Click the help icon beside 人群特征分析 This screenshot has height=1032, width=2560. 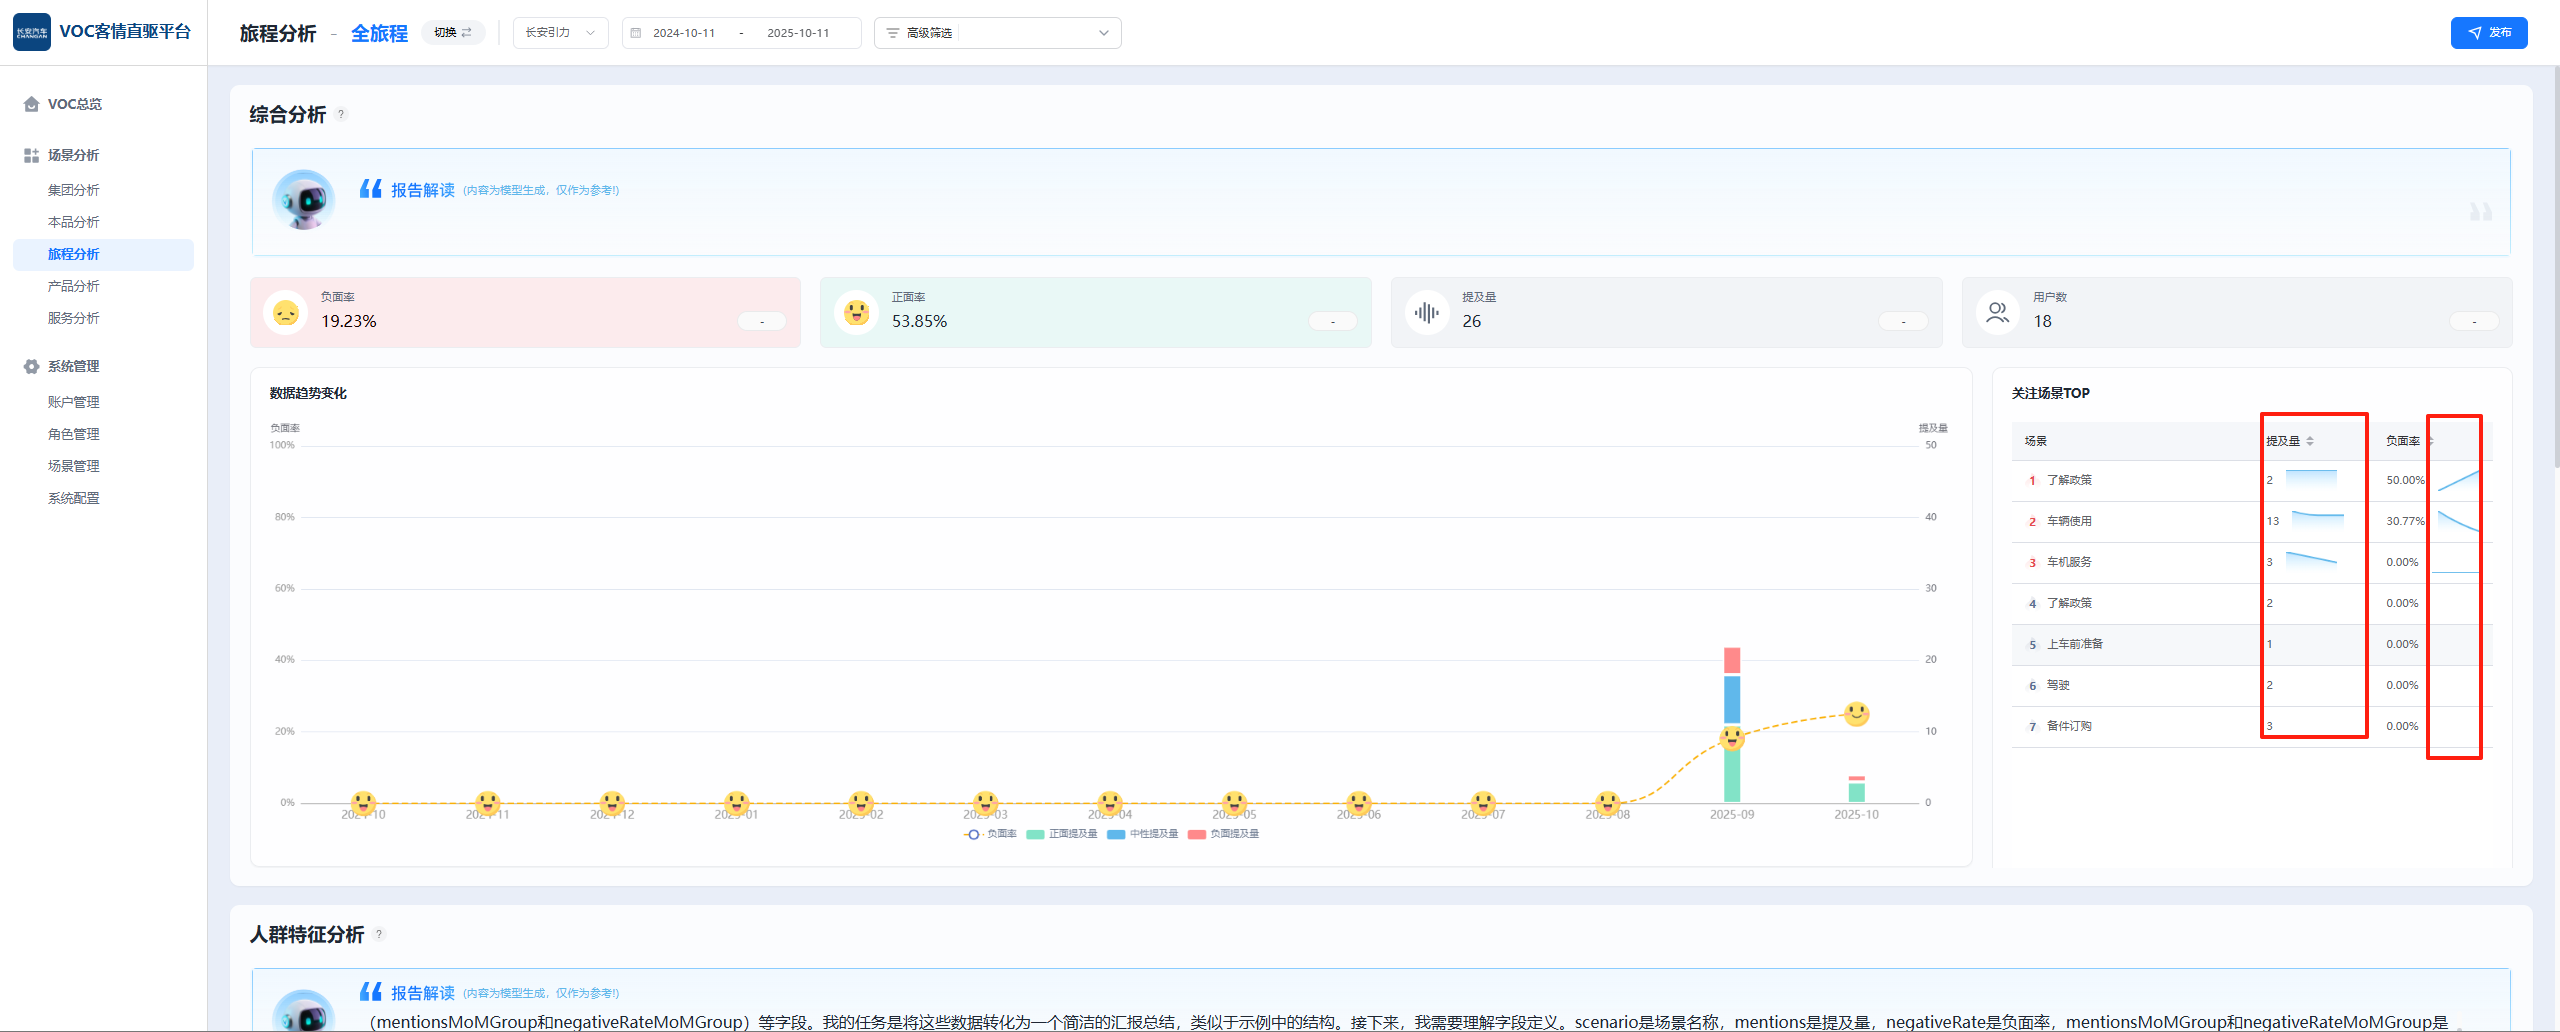pyautogui.click(x=379, y=934)
